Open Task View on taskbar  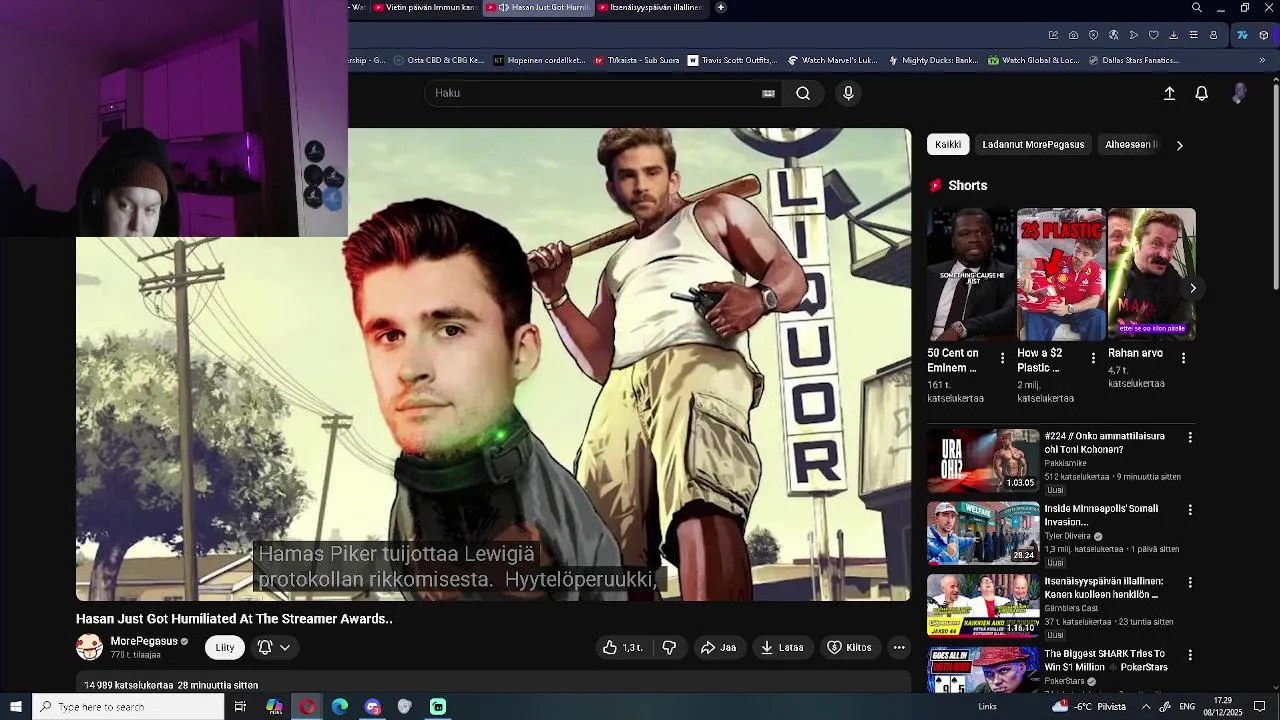[x=240, y=707]
